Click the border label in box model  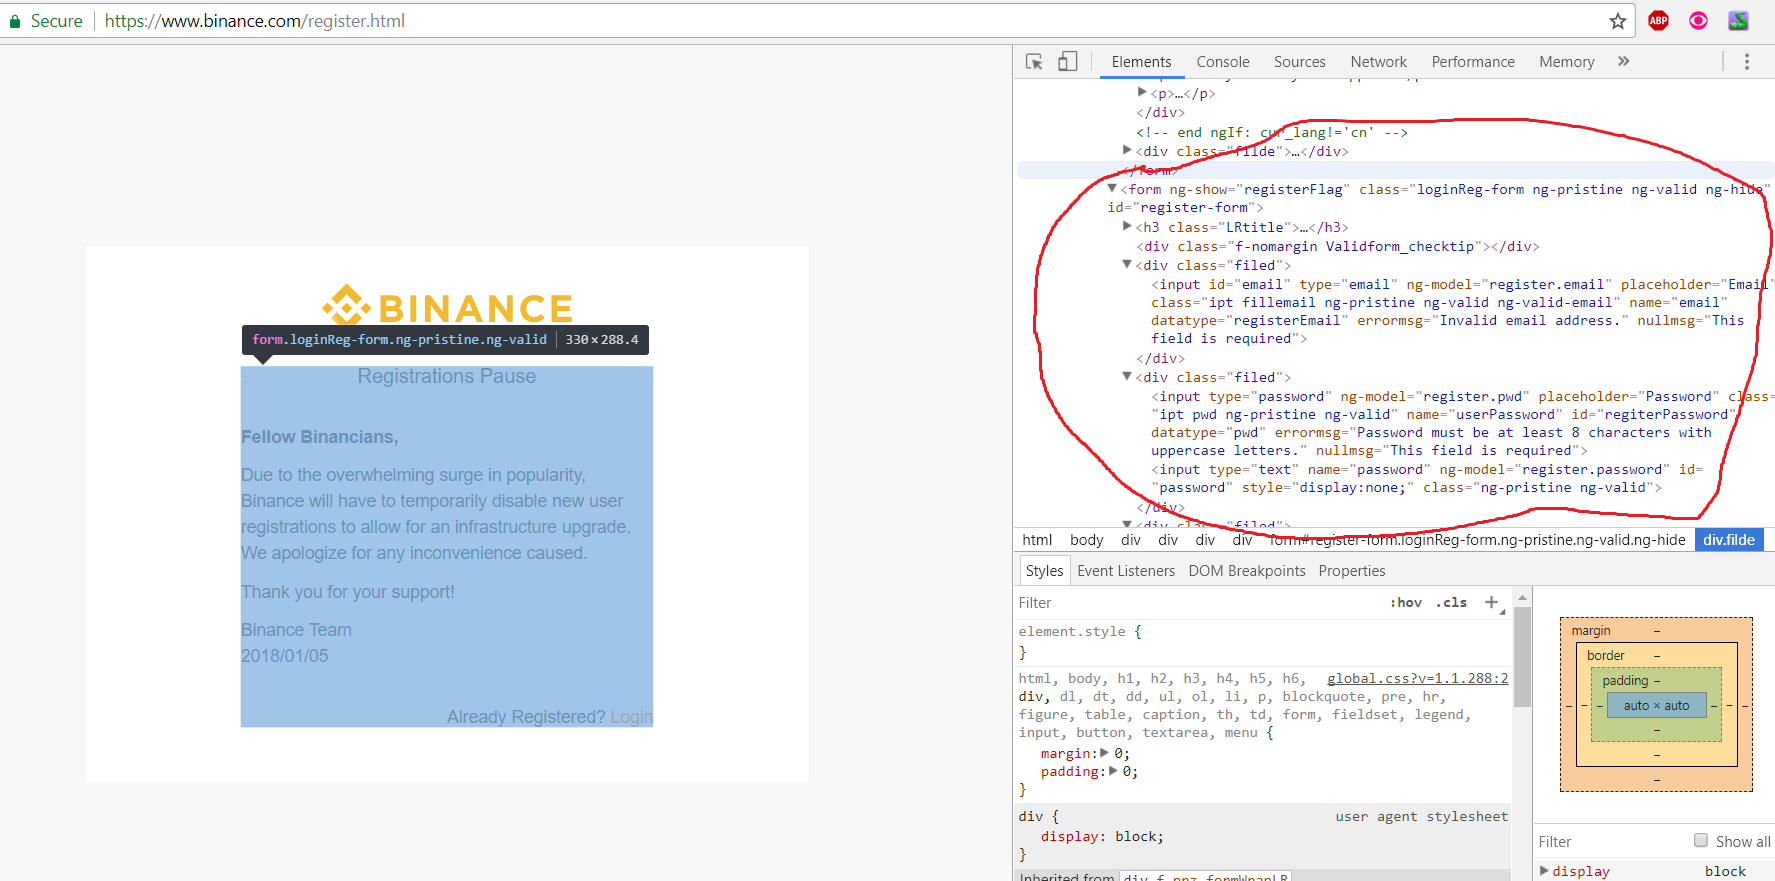1606,656
